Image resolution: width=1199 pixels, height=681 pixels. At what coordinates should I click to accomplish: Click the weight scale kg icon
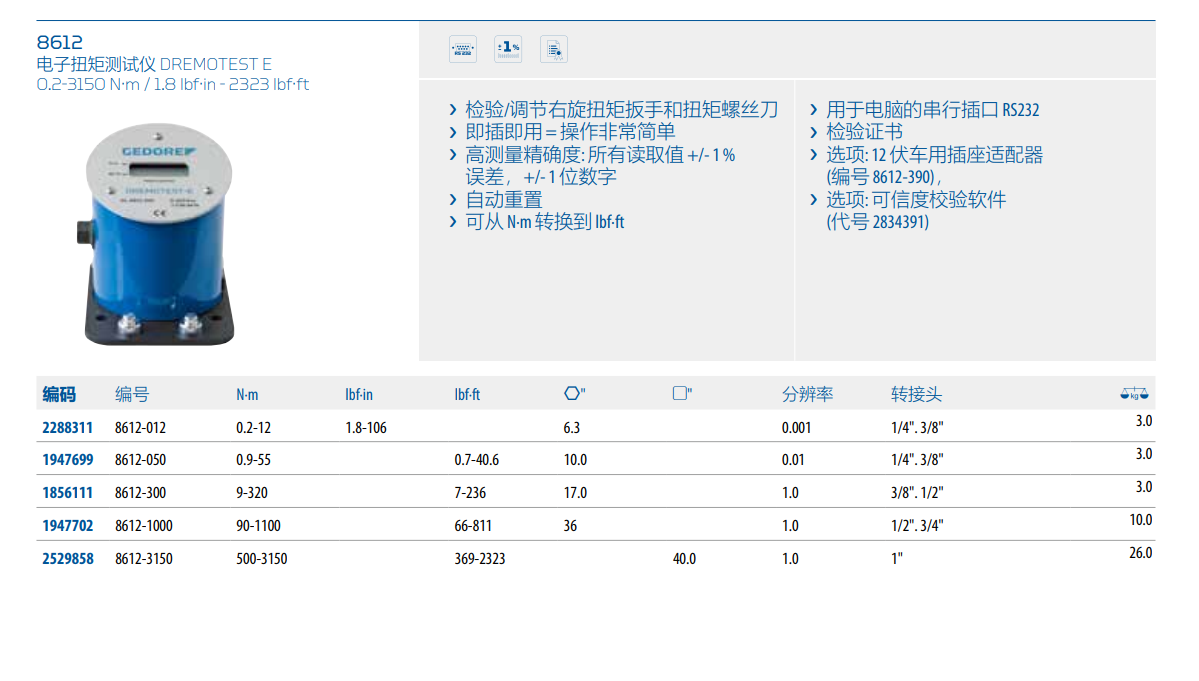[1135, 394]
